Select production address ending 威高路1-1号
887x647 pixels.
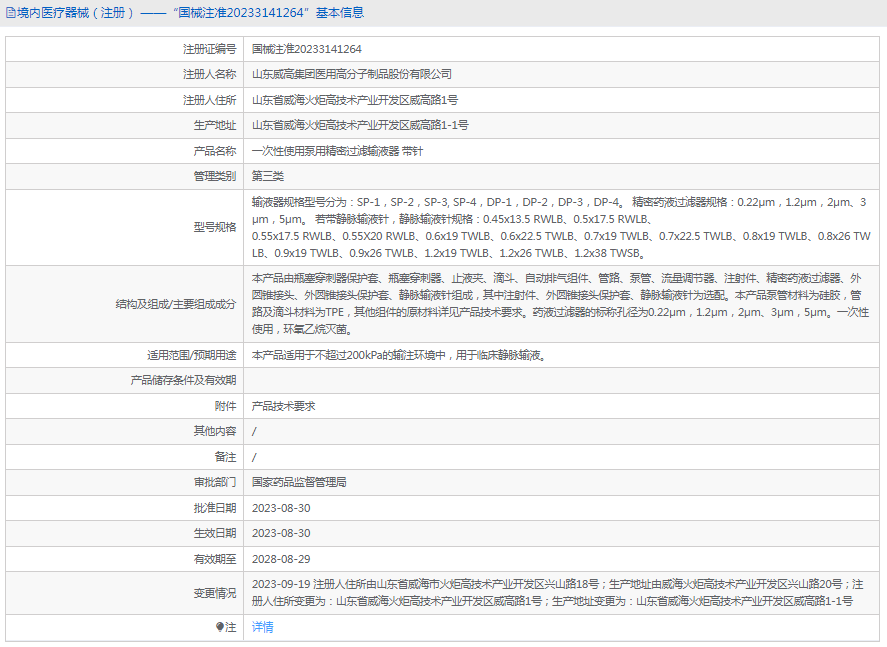360,126
